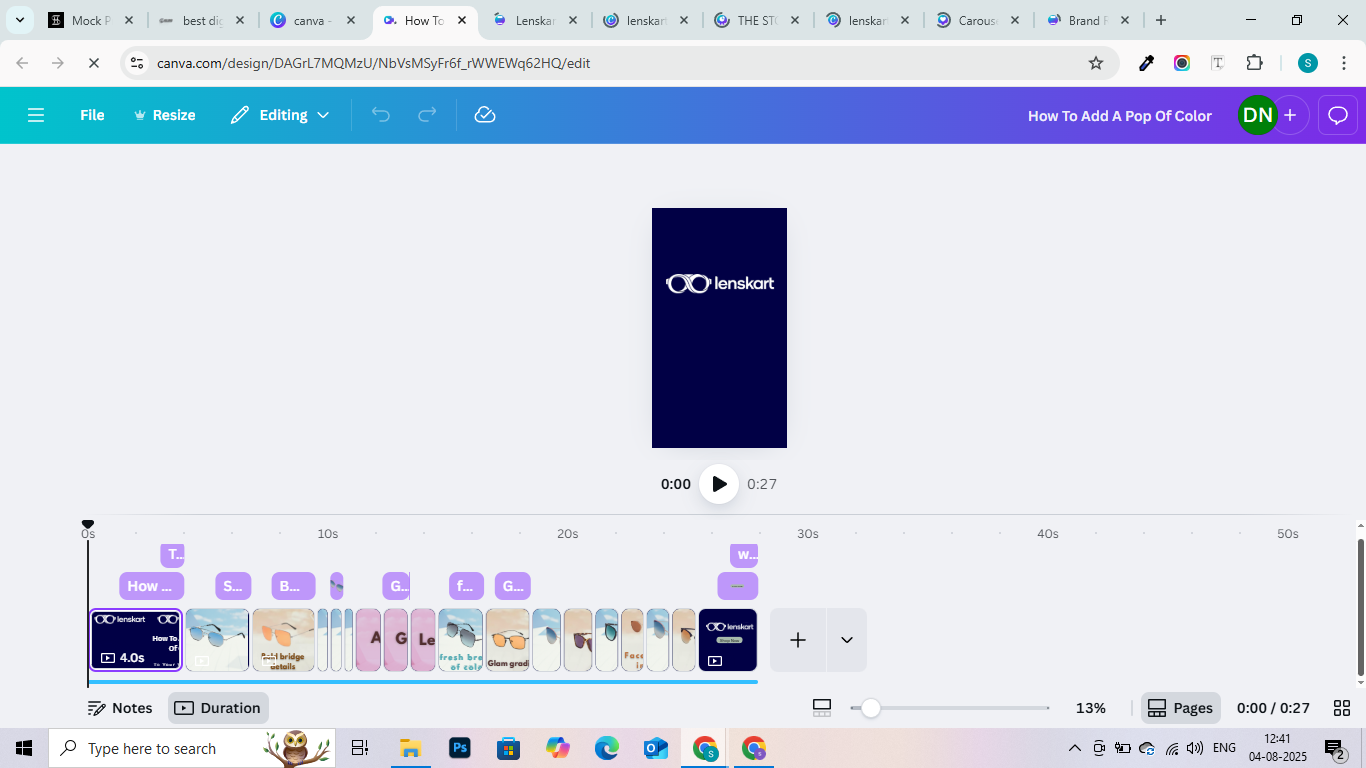Toggle the Duration button
Viewport: 1366px width, 768px height.
tap(218, 708)
